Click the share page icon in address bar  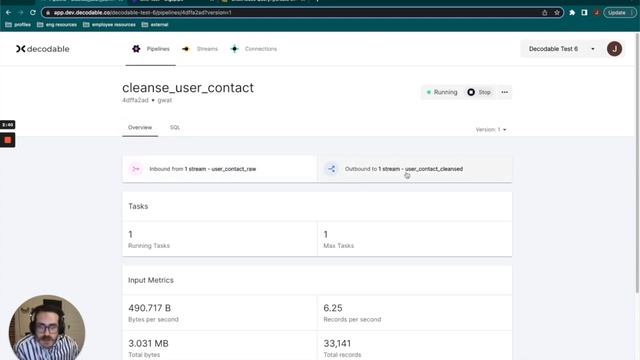544,13
